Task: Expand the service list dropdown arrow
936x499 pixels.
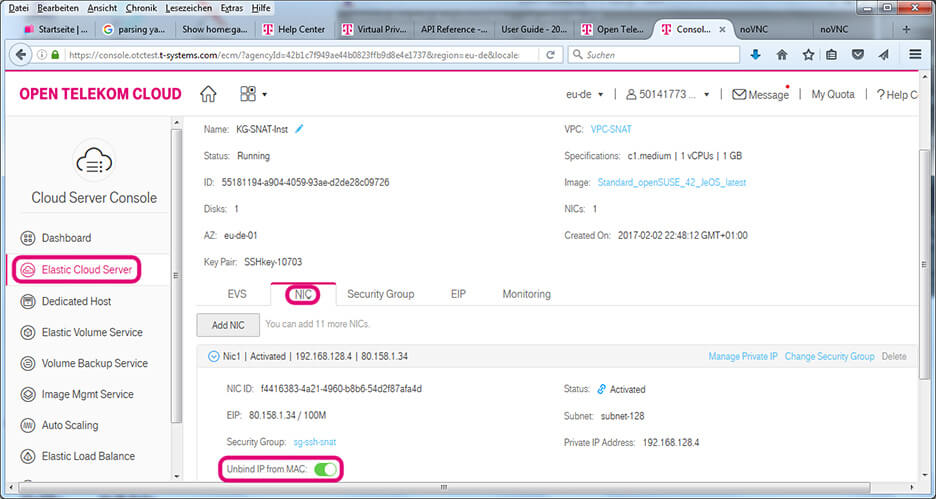Action: 264,94
